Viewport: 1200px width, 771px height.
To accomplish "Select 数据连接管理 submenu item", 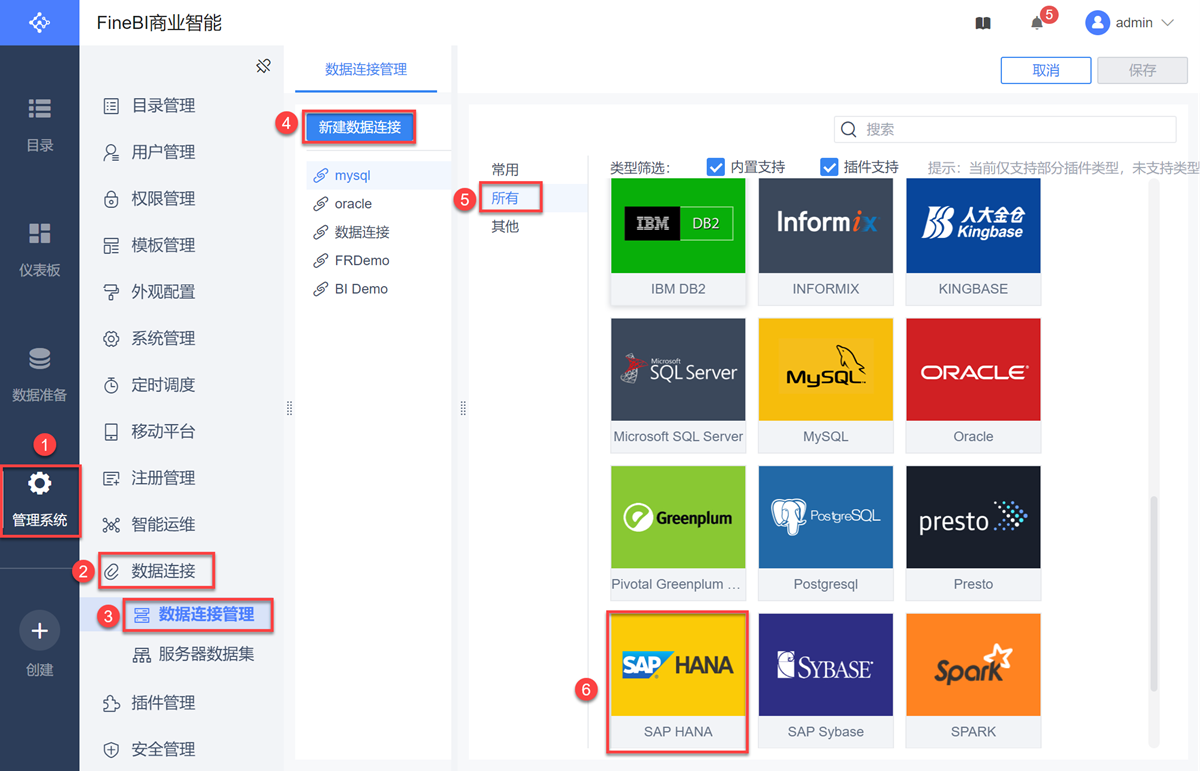I will pyautogui.click(x=197, y=614).
